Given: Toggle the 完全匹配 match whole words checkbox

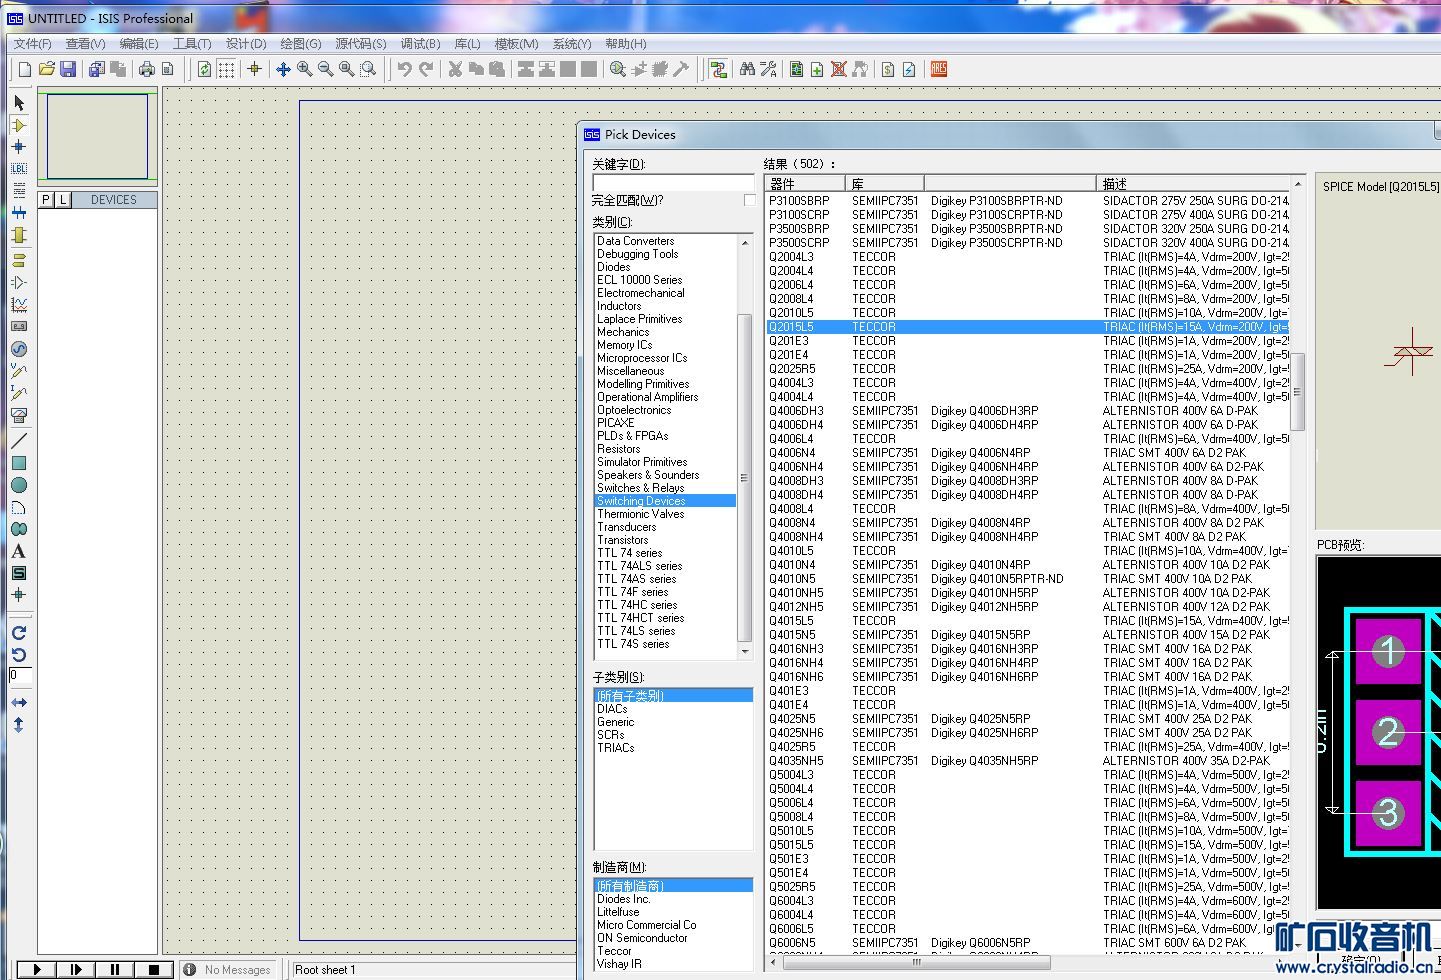Looking at the screenshot, I should pyautogui.click(x=750, y=201).
